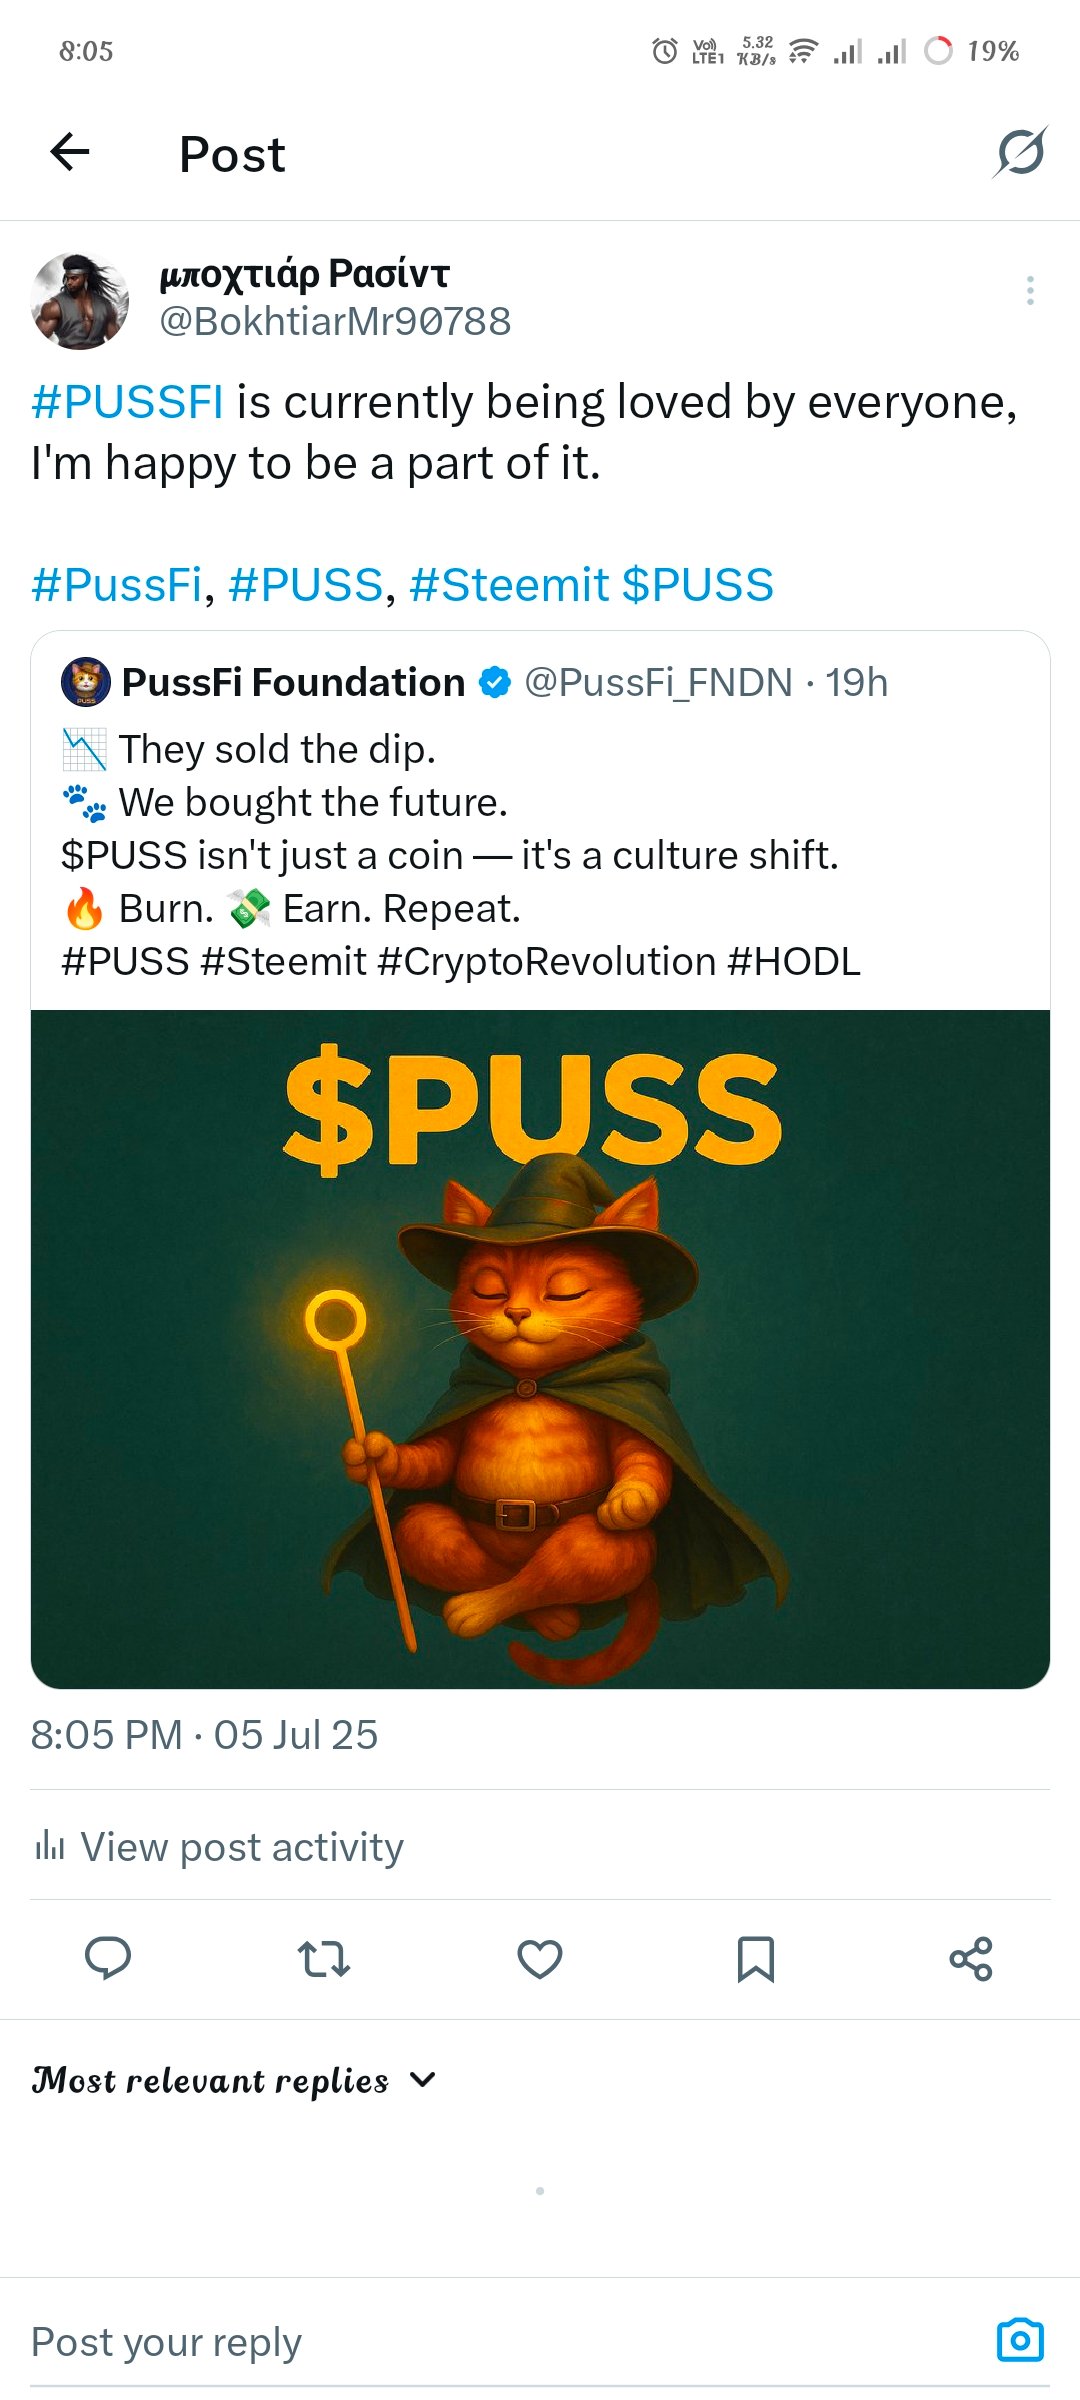Viewport: 1080px width, 2400px height.
Task: Open the #PUSSFI hashtag link
Action: pyautogui.click(x=127, y=402)
